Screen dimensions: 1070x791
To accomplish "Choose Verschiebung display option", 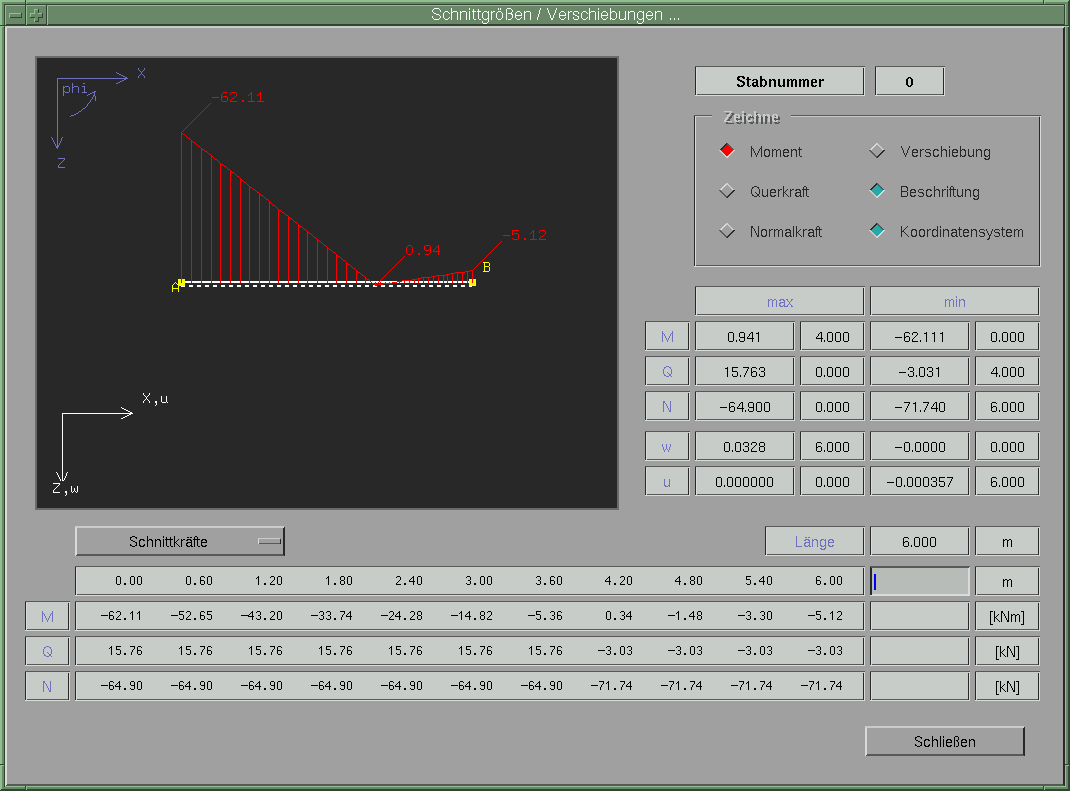I will point(877,152).
